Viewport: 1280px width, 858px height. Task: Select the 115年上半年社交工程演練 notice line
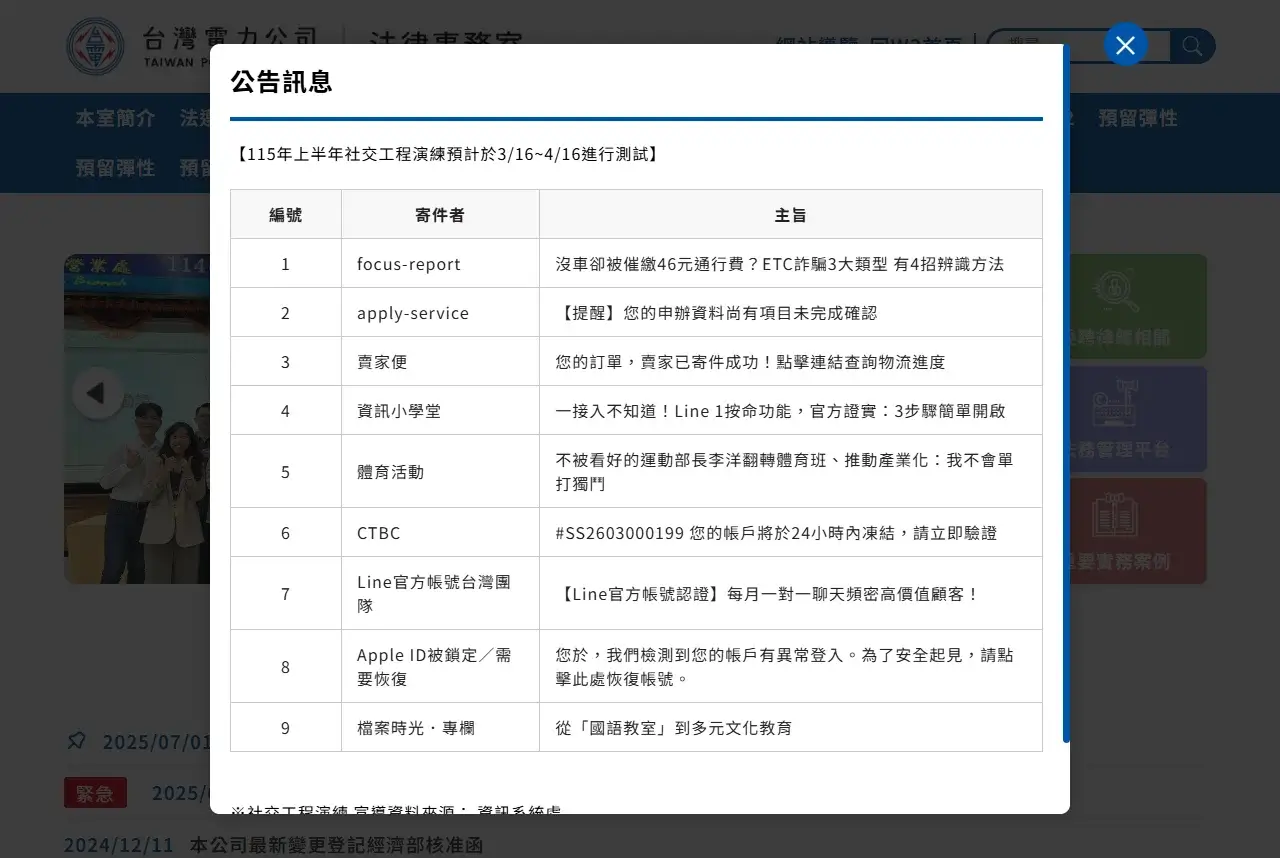tap(446, 154)
